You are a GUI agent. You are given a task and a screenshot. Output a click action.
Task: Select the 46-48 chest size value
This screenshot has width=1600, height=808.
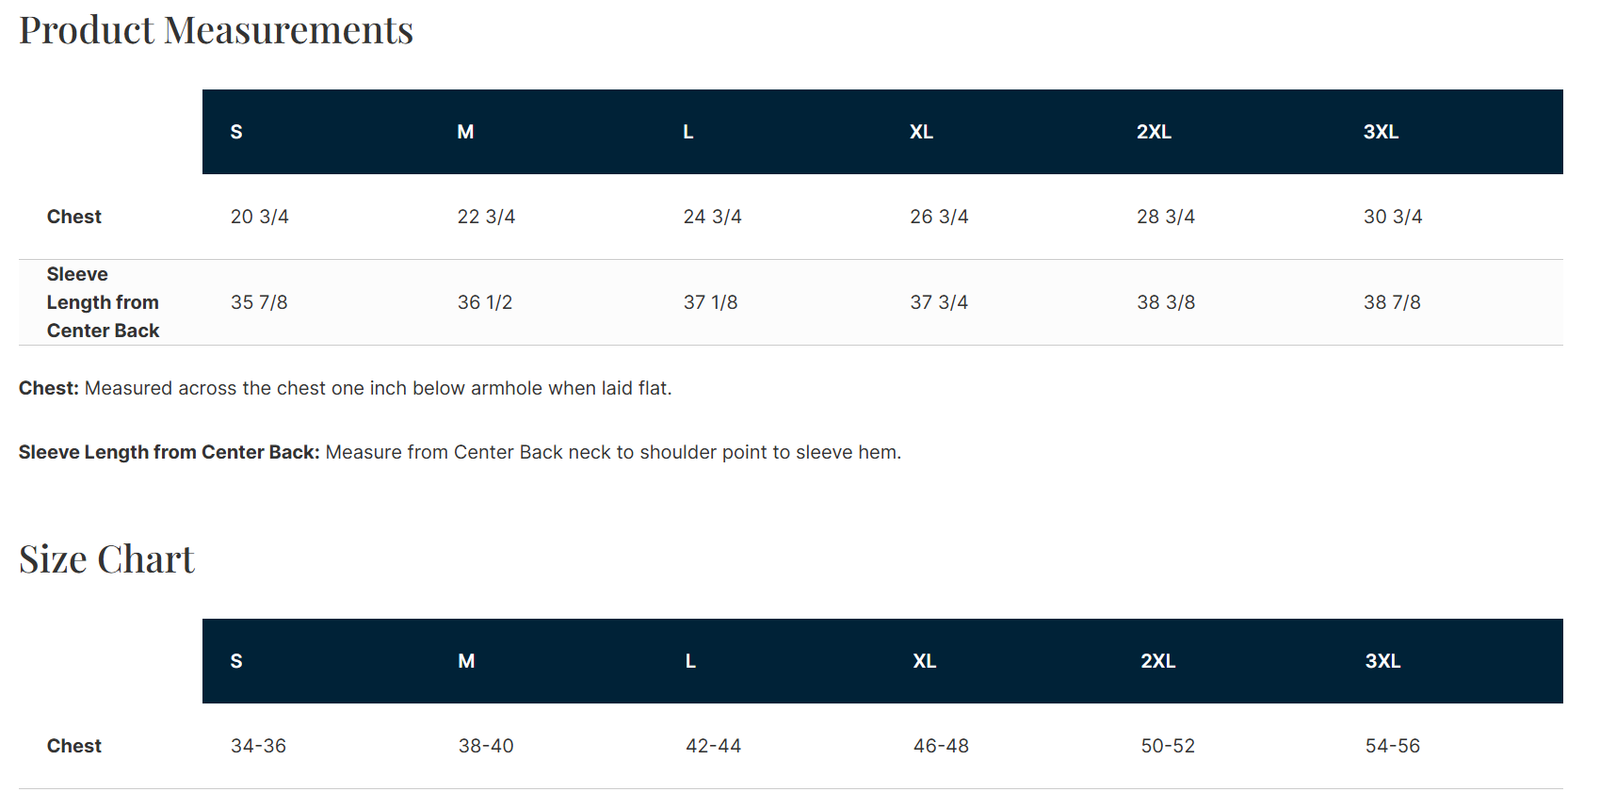coord(940,746)
